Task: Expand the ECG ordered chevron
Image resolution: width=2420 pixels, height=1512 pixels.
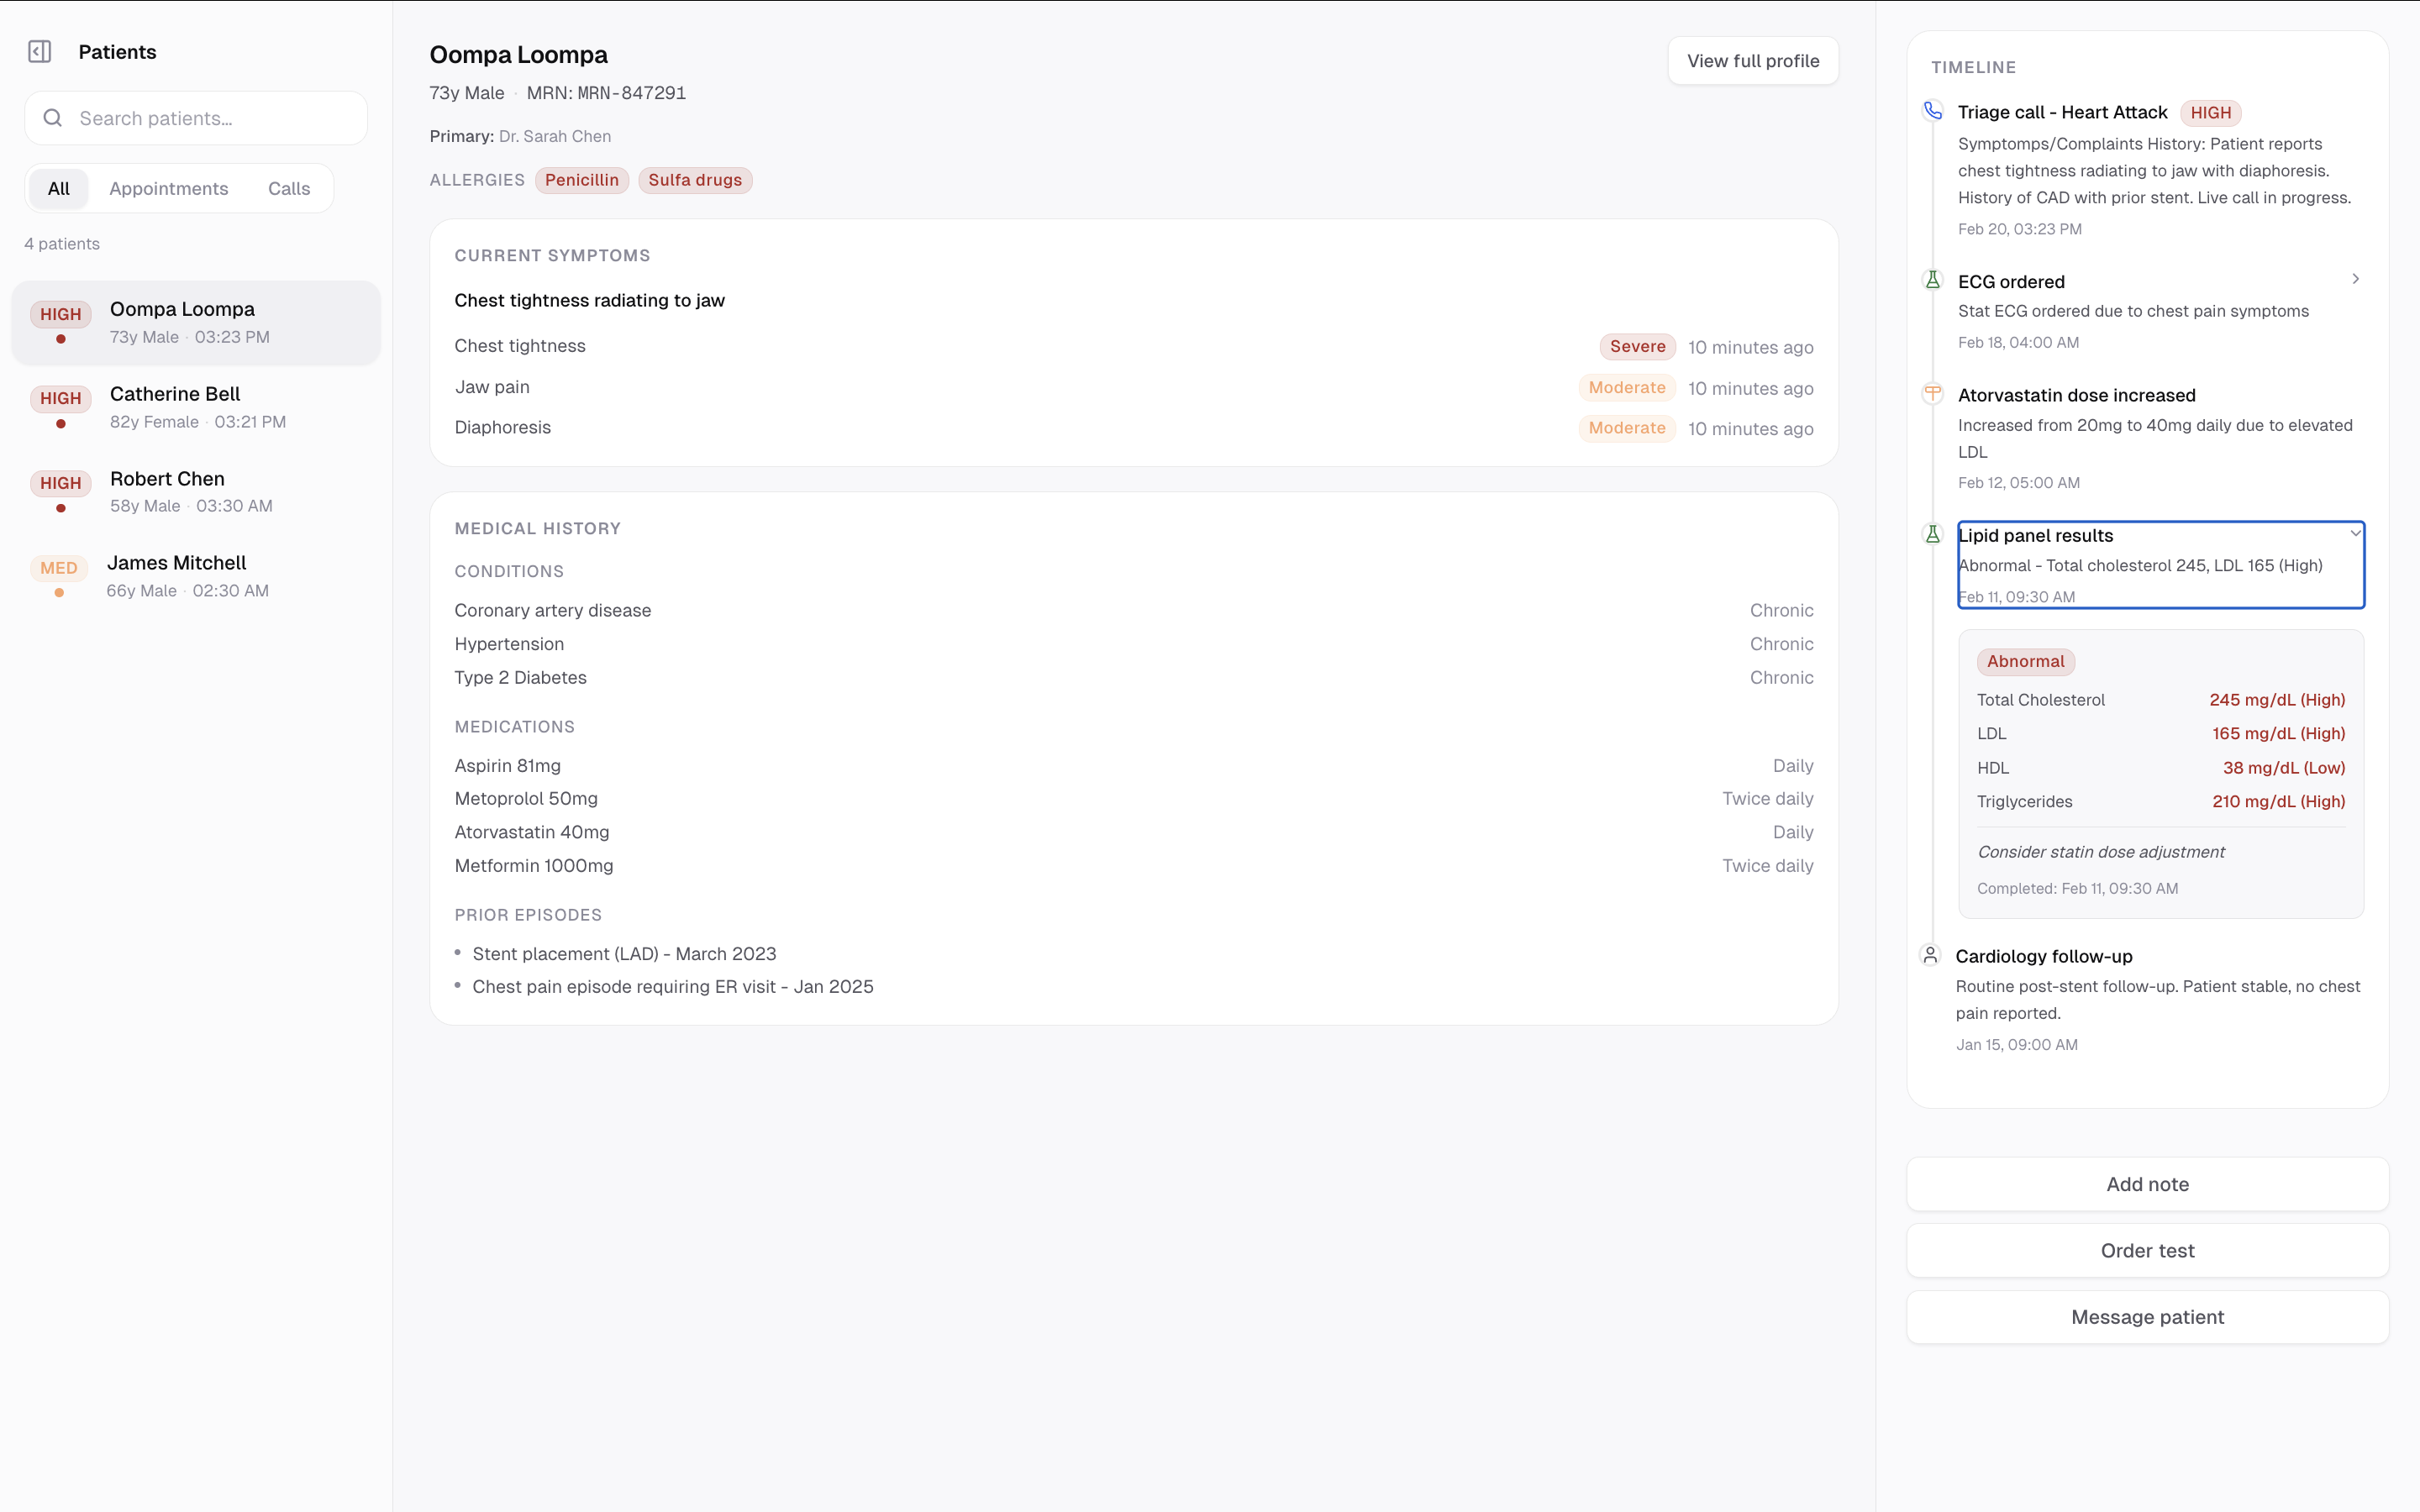Action: (x=2355, y=279)
